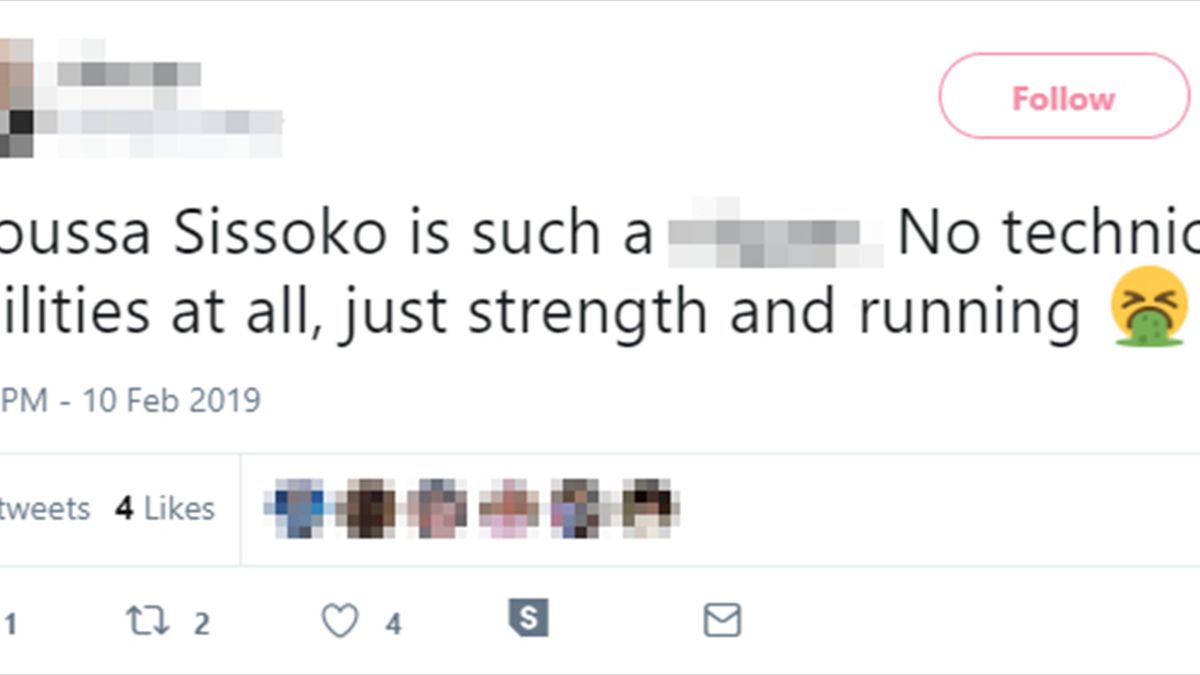Like the tweet with the heart icon
Screen dimensions: 1200x675
[x=340, y=622]
